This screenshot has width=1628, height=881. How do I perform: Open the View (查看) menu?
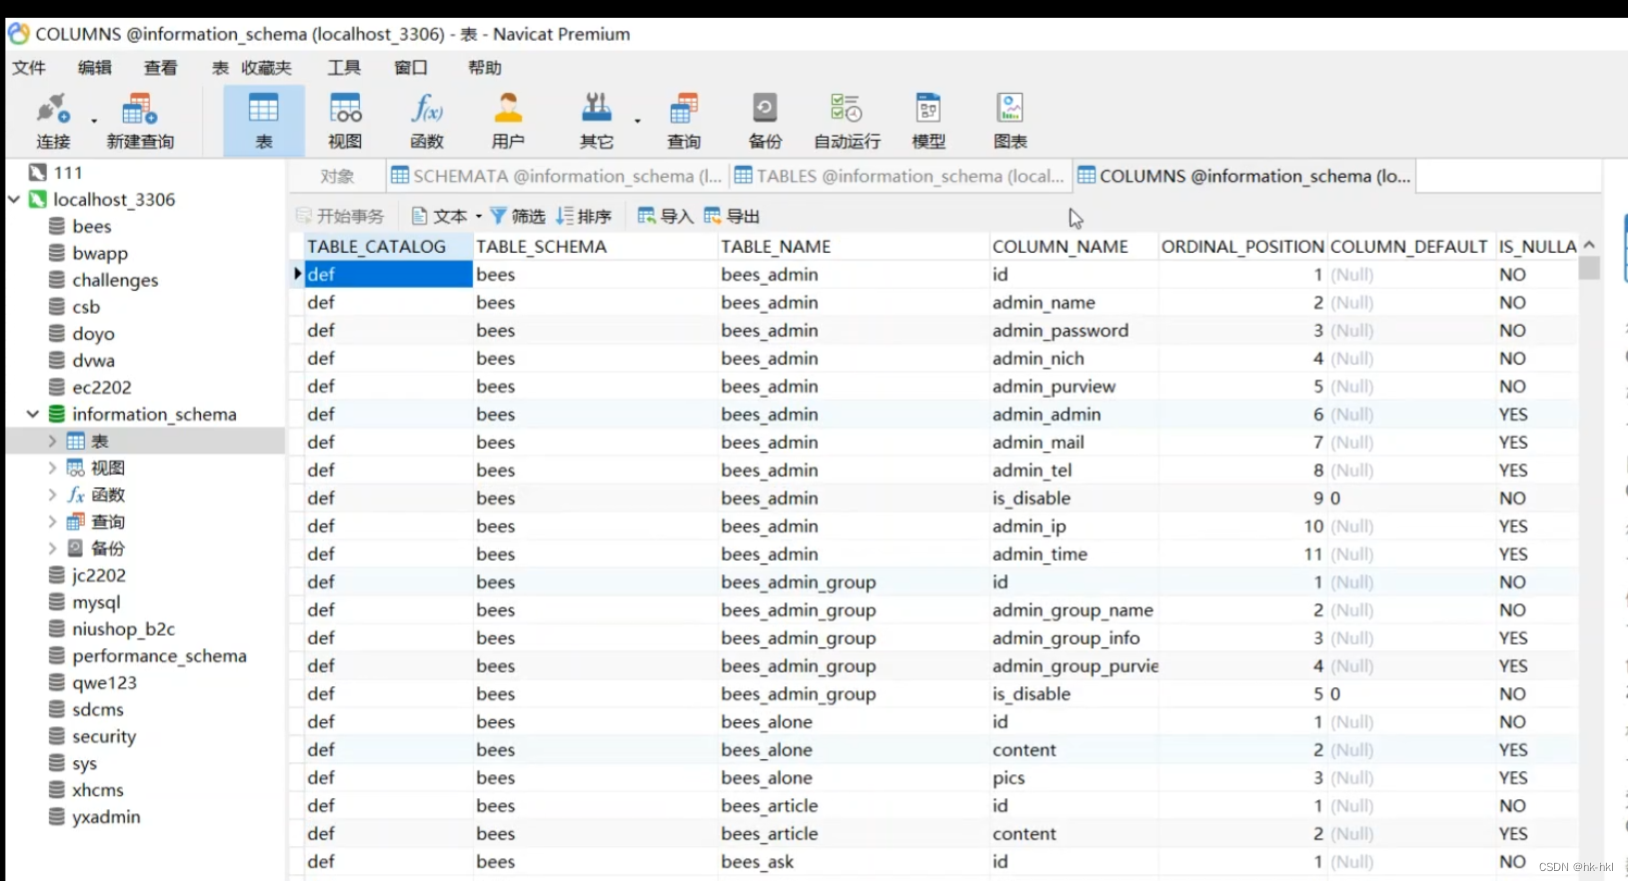pos(160,67)
